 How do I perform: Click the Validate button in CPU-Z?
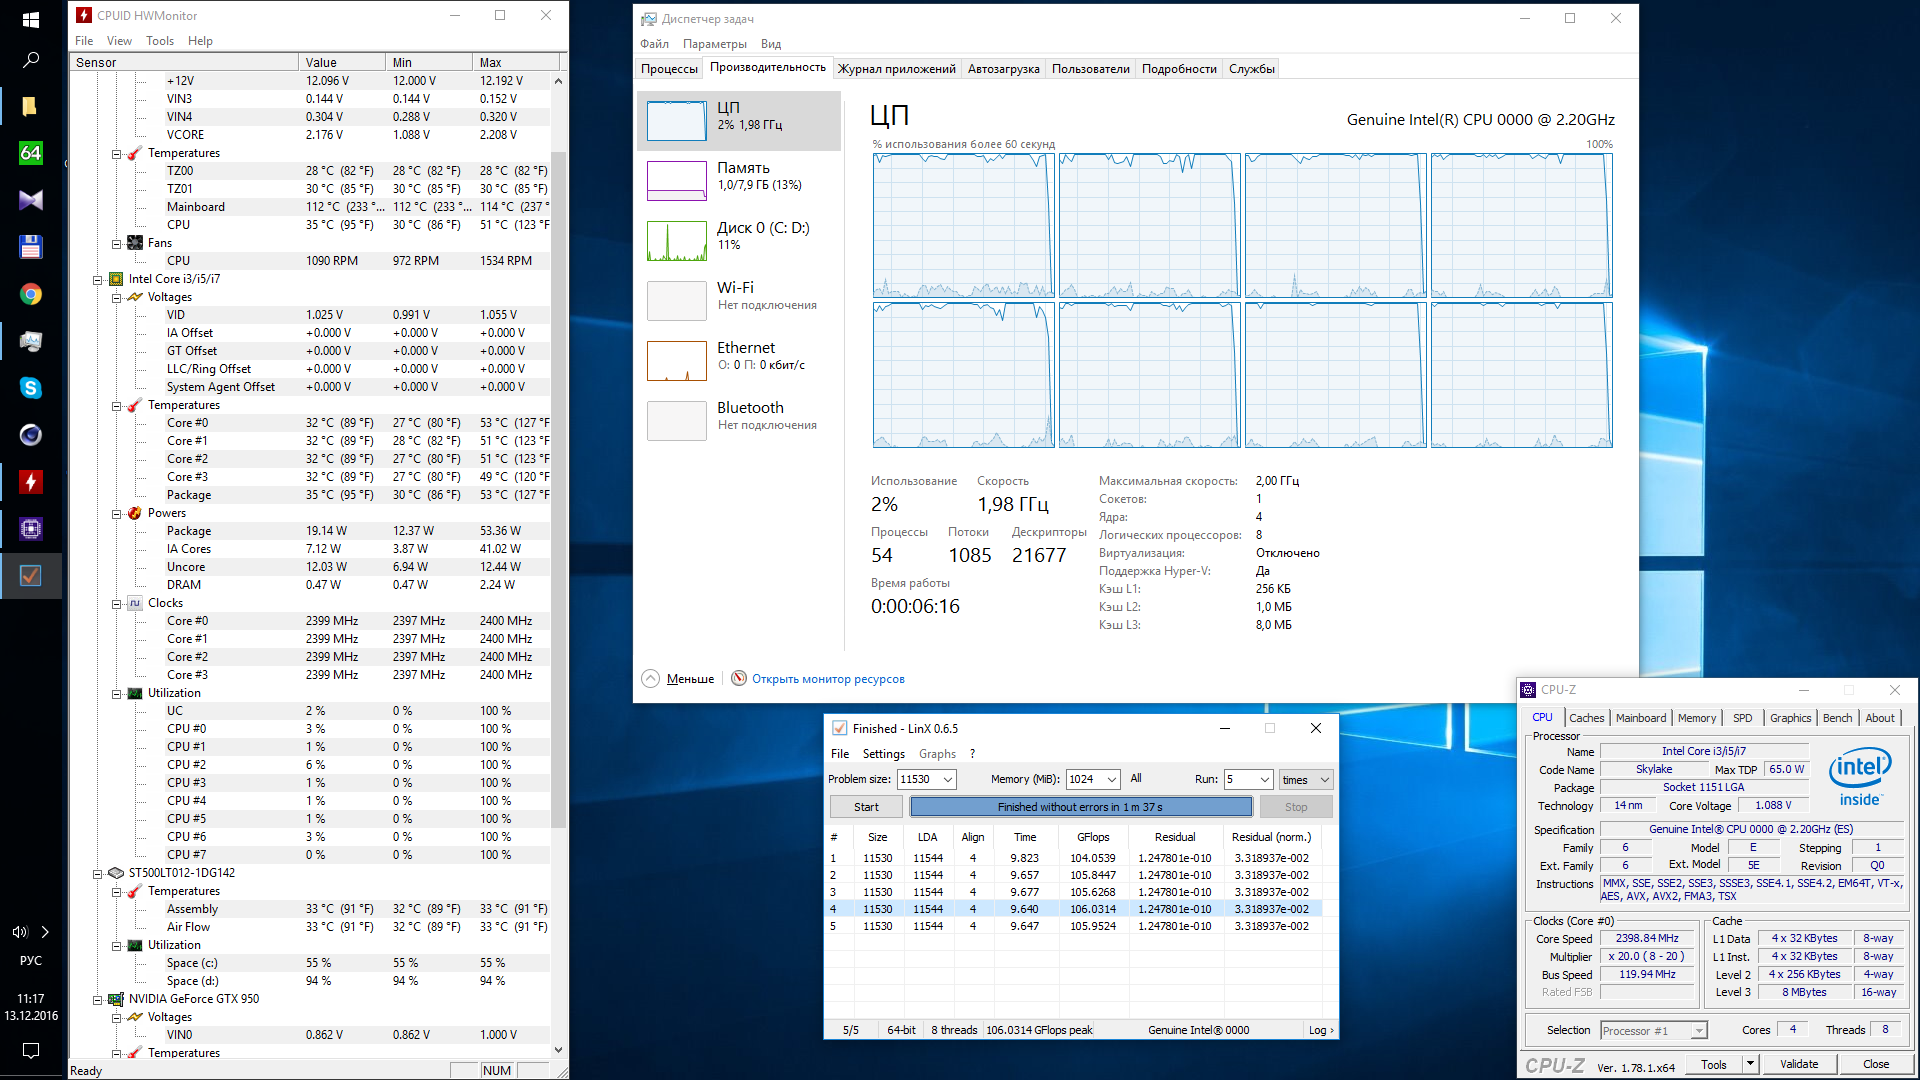click(1798, 1064)
